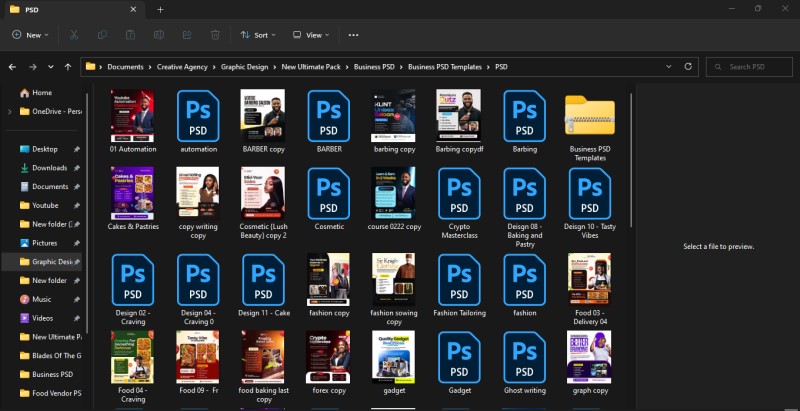
Task: Open Youtube folder in navigation pane
Action: 44,206
